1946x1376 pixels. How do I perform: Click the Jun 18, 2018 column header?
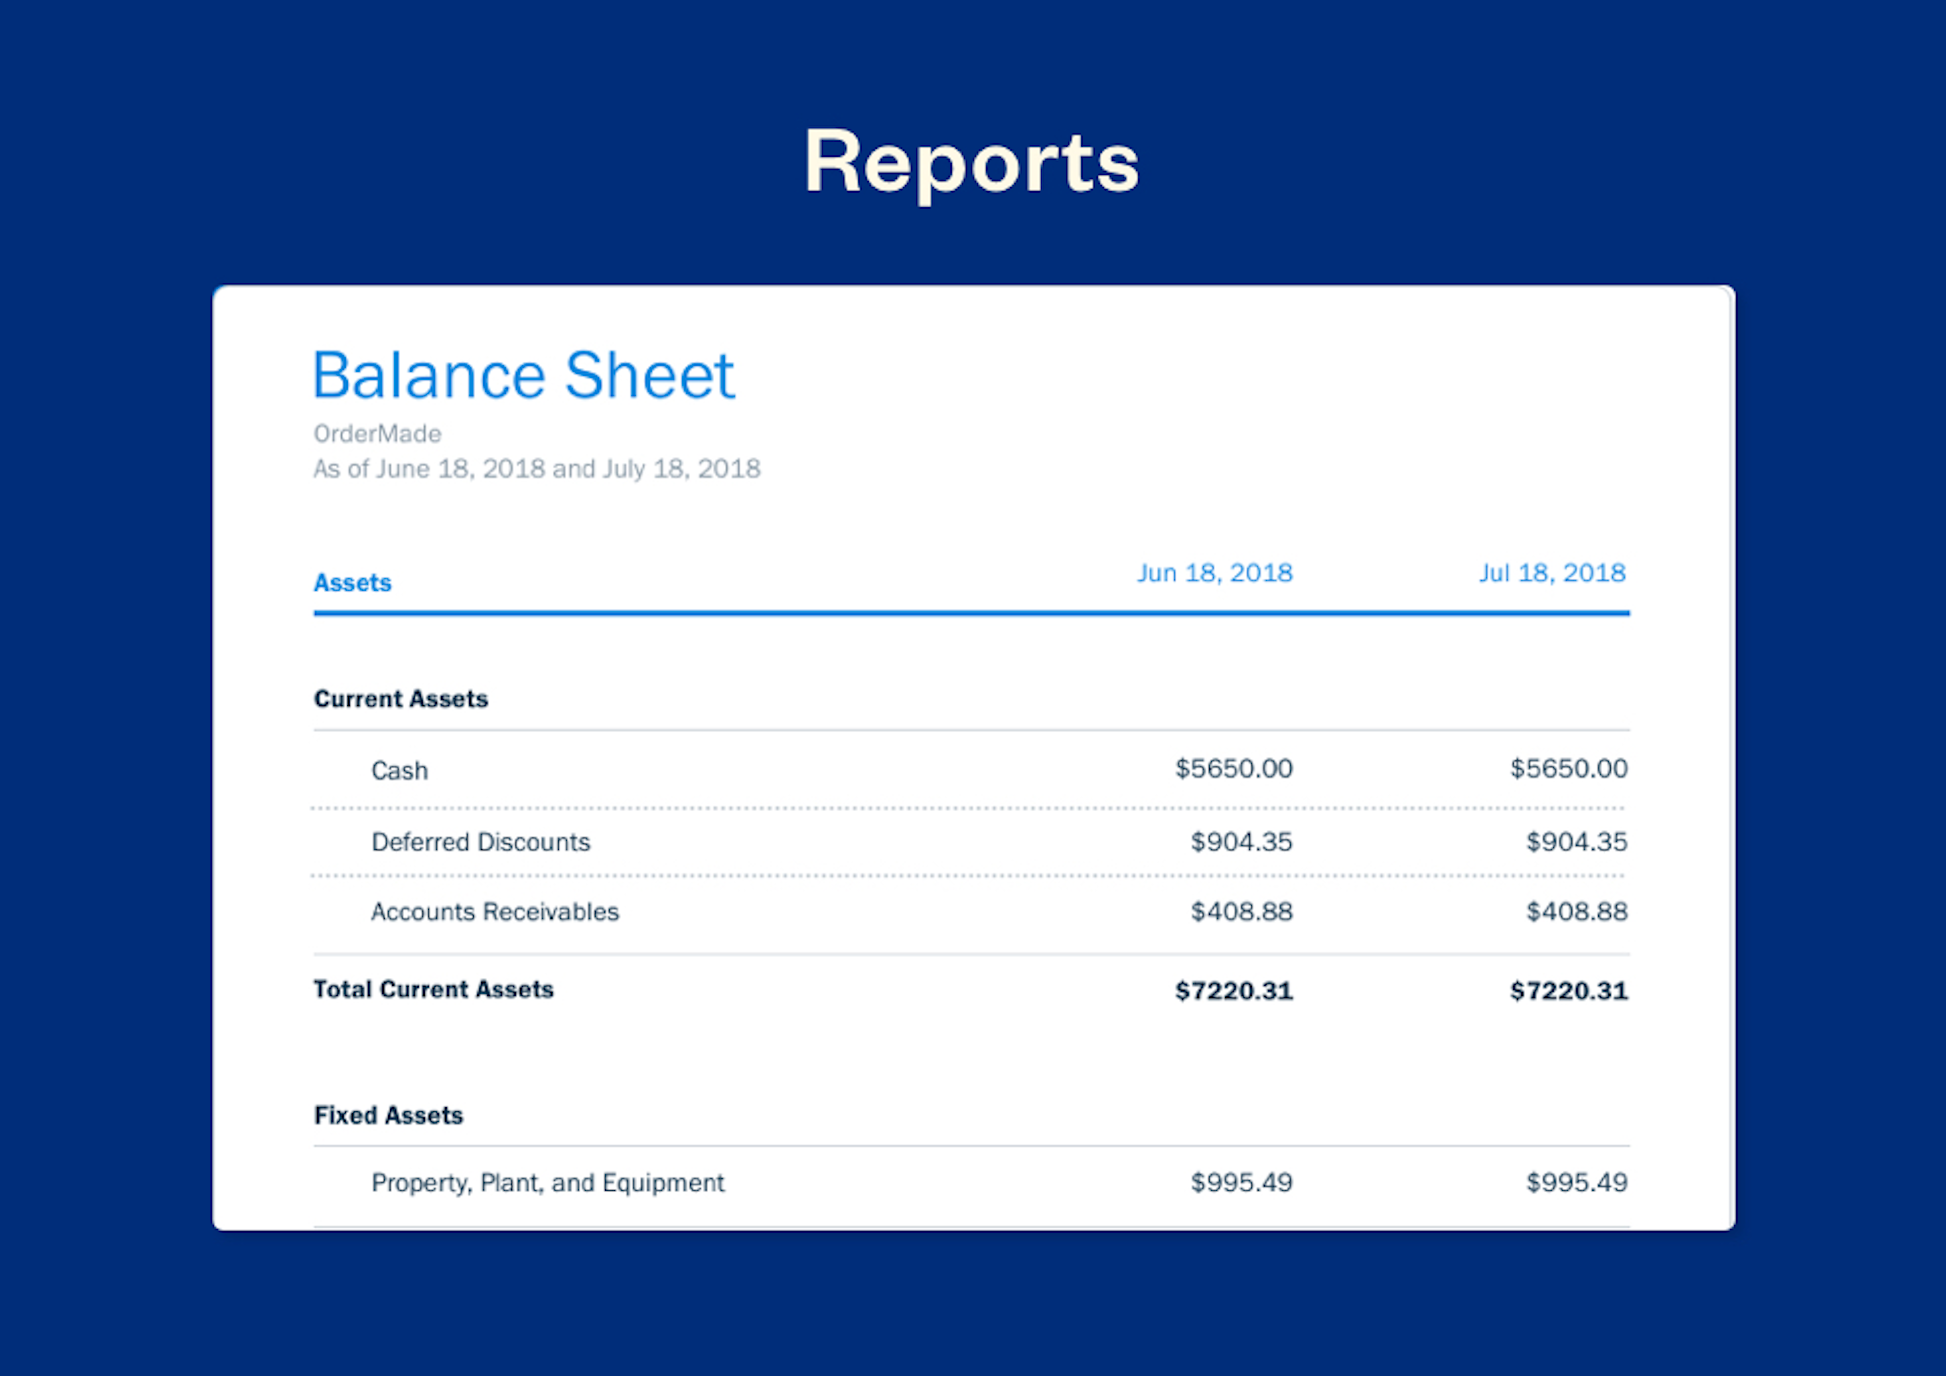(1213, 572)
